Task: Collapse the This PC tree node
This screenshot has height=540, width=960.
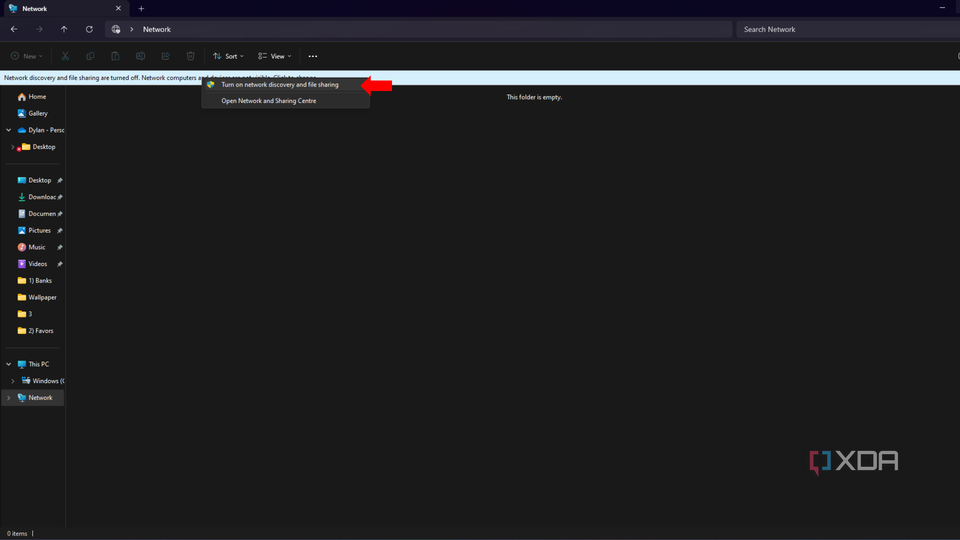Action: click(x=9, y=364)
